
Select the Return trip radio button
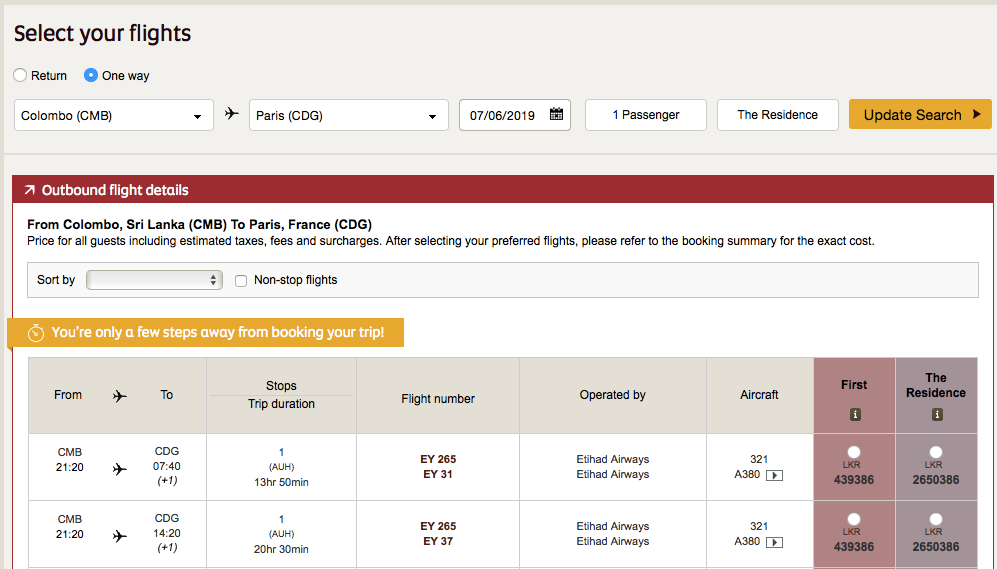coord(20,75)
